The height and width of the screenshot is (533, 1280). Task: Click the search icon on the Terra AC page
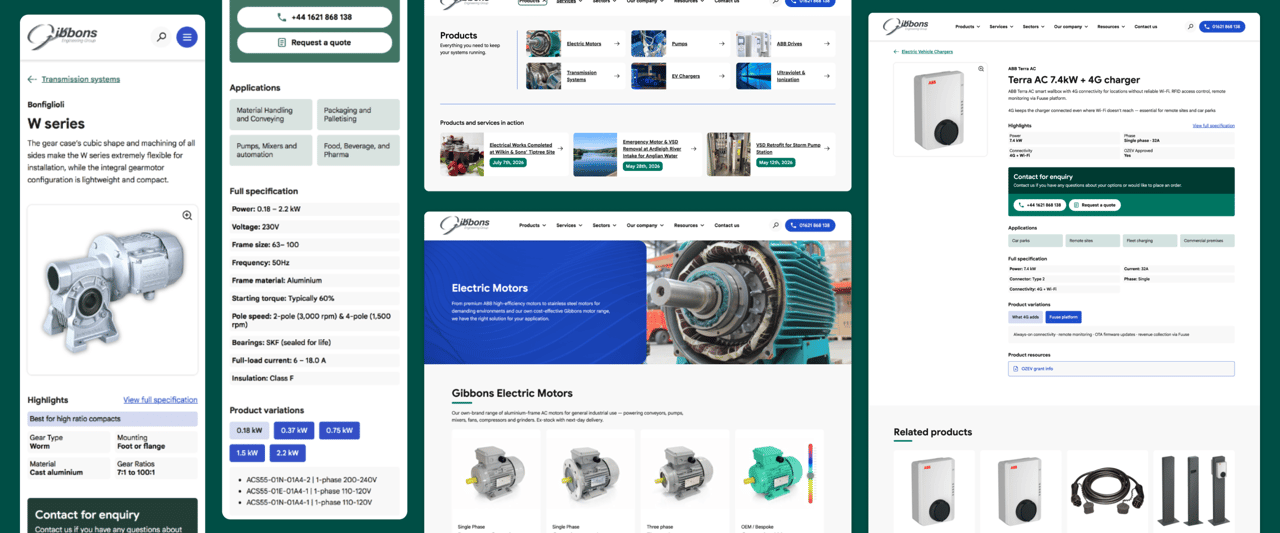tap(1189, 26)
